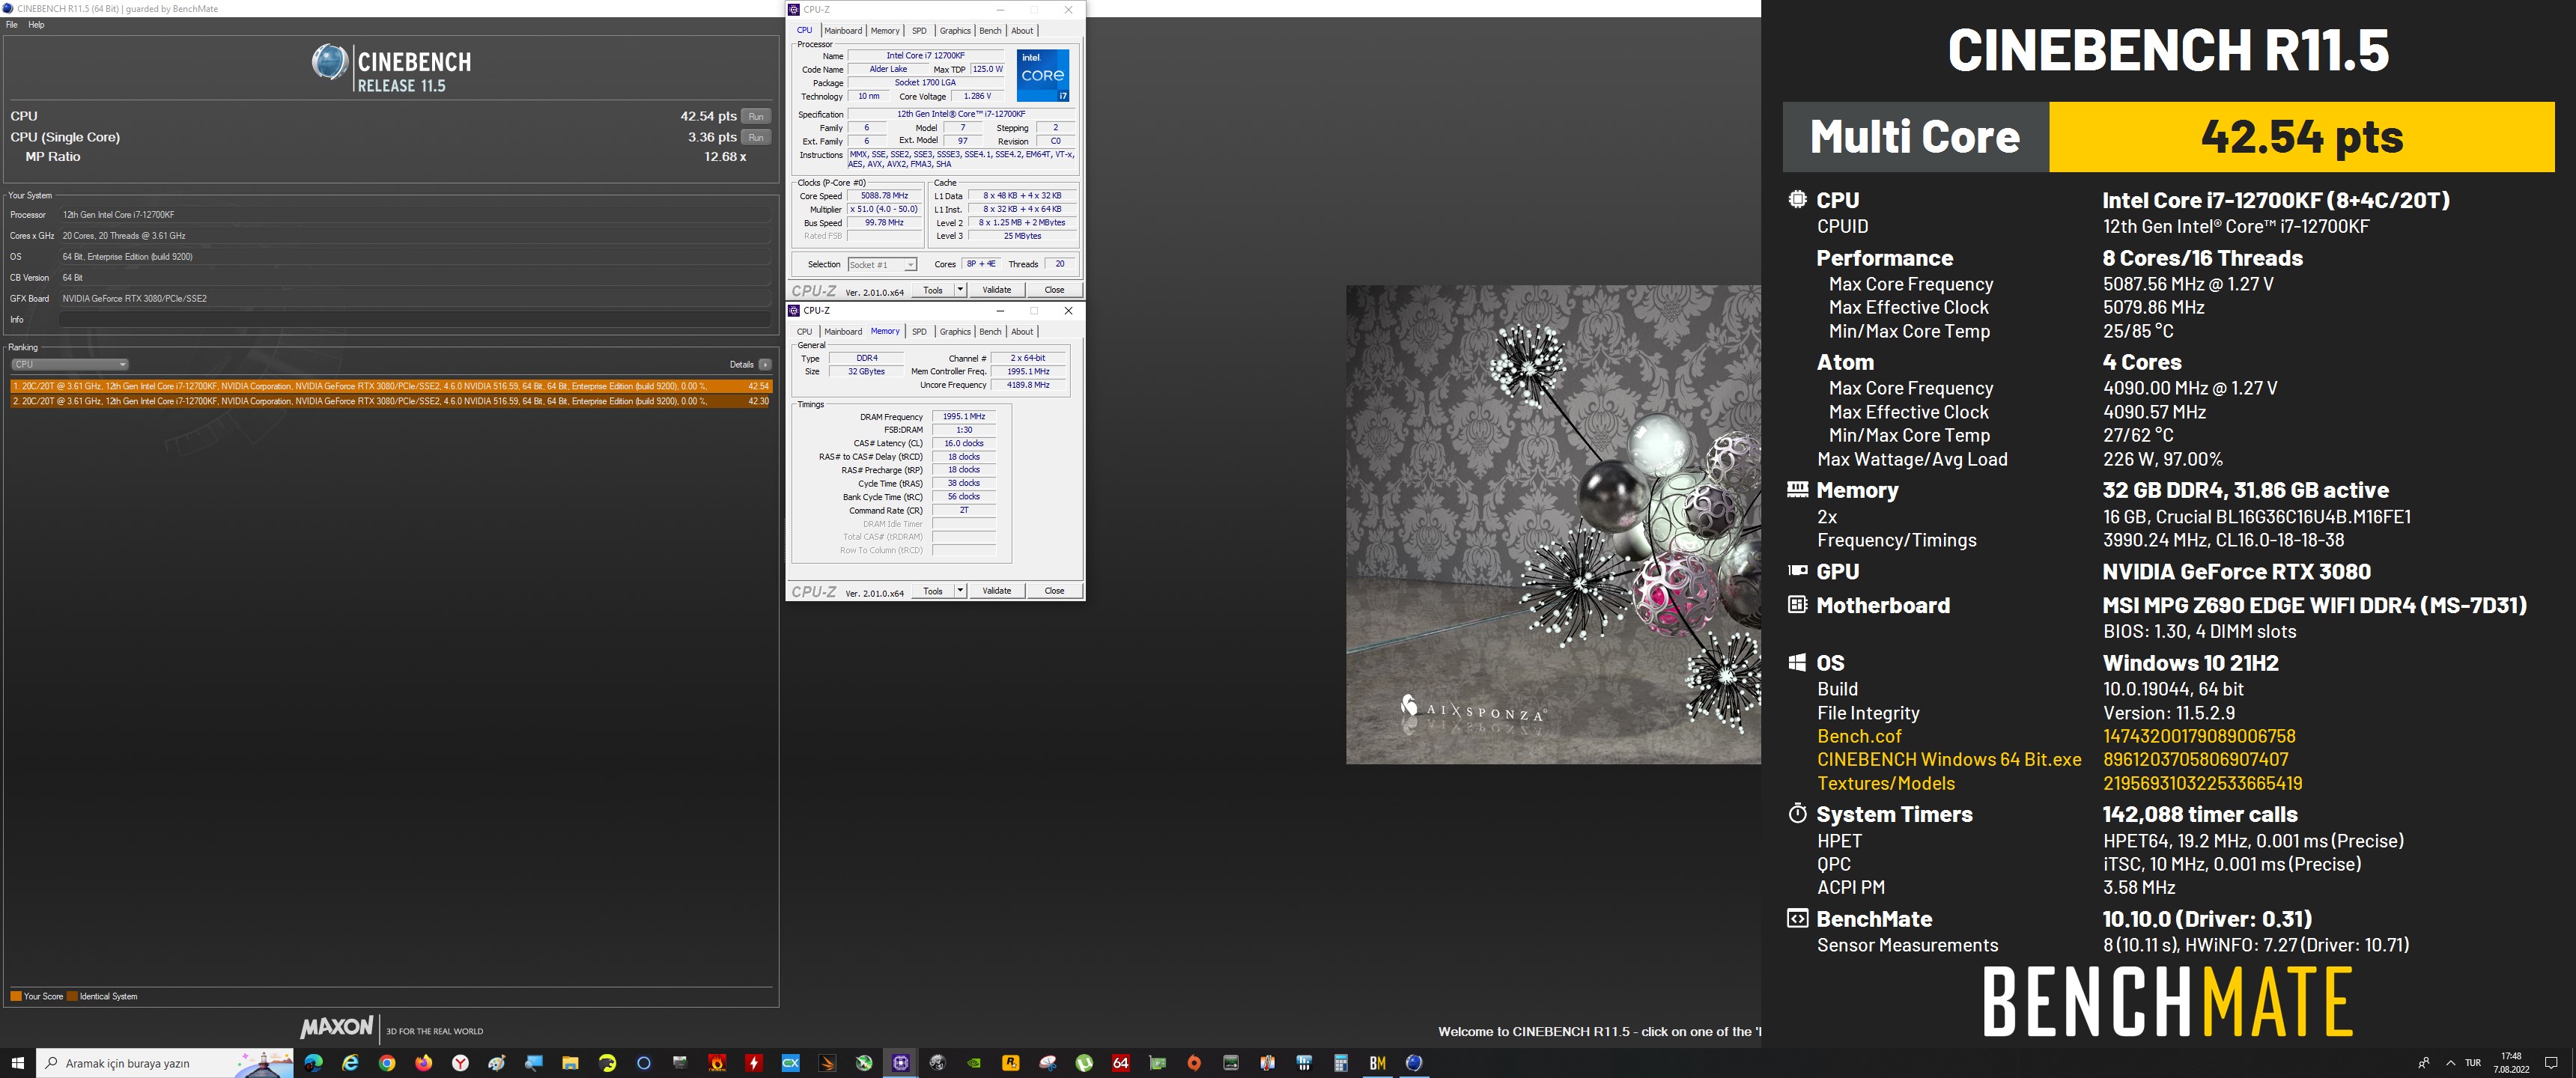
Task: Open About tab in upper CPU-Z window
Action: pyautogui.click(x=1022, y=31)
